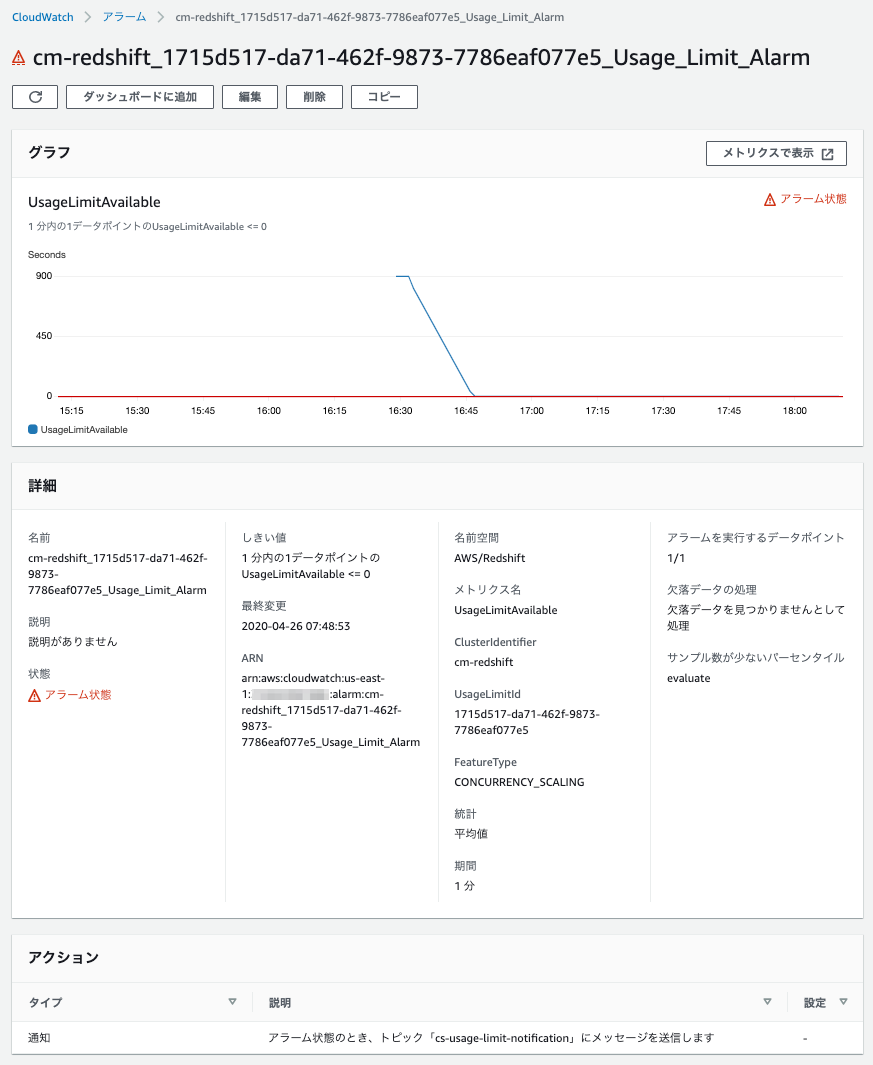Click the ダッシュボードに追加 button

tap(139, 96)
